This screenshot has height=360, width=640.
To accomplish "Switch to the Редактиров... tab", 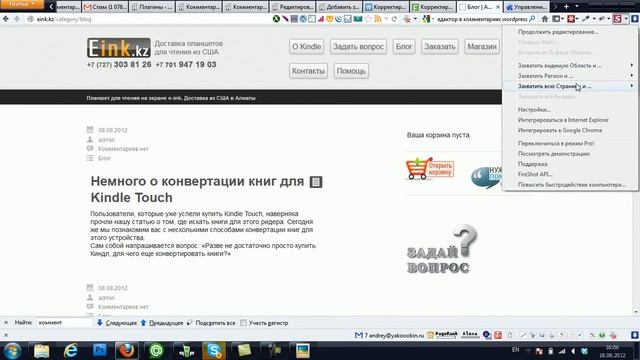I will pos(293,7).
